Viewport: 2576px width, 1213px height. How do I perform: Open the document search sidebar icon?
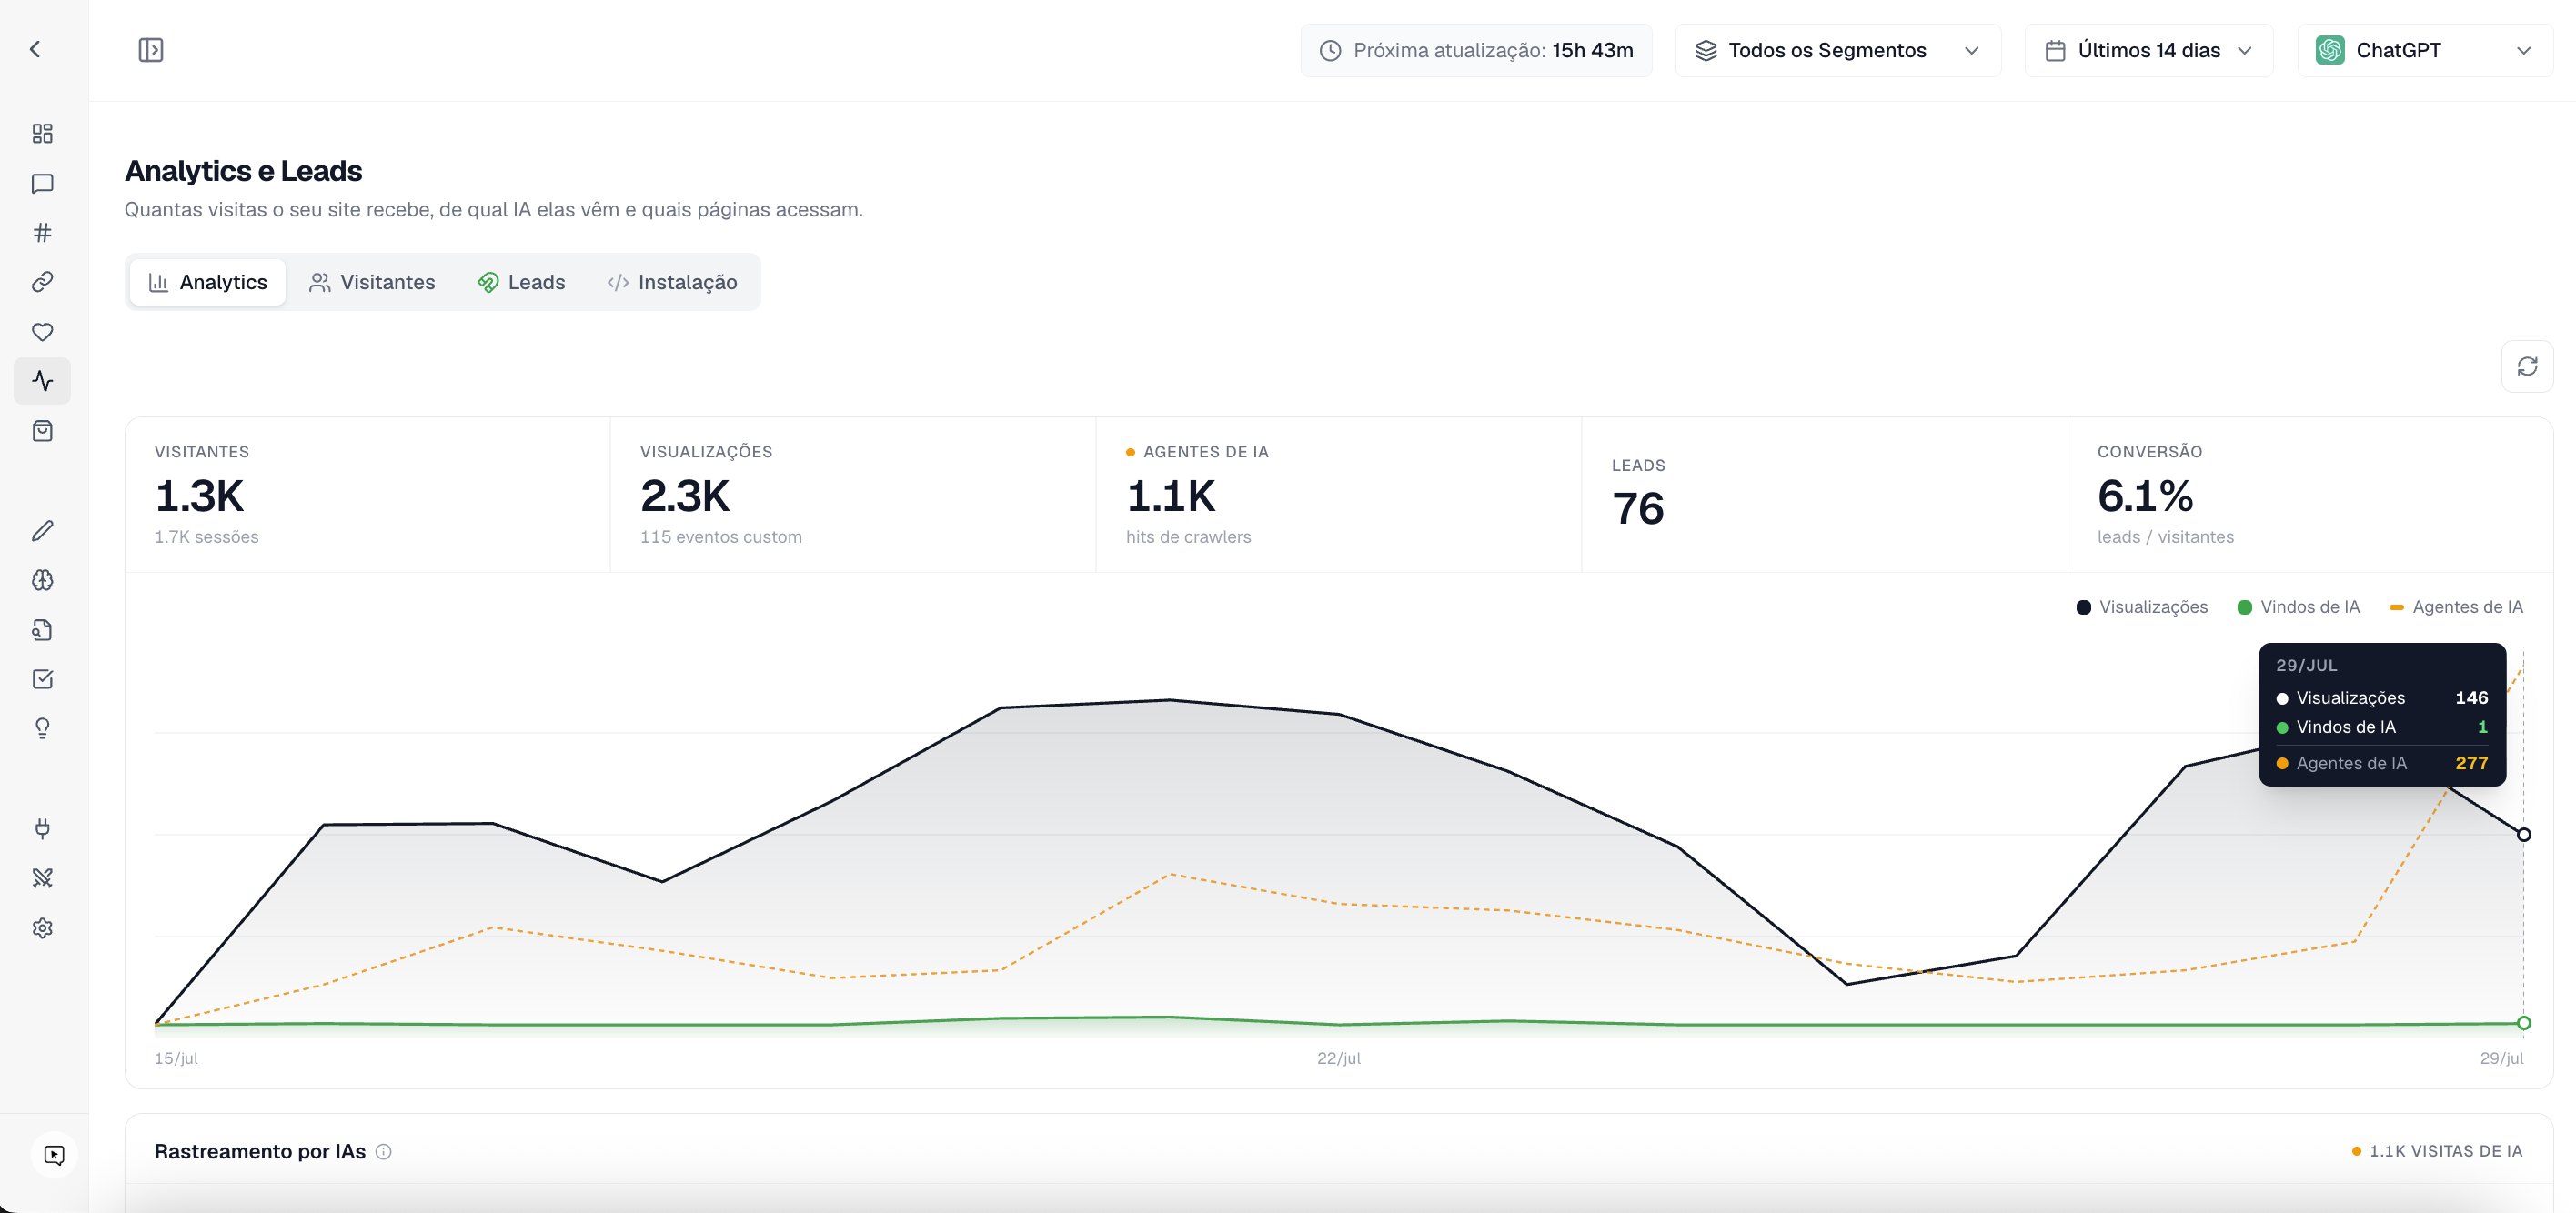[x=42, y=629]
